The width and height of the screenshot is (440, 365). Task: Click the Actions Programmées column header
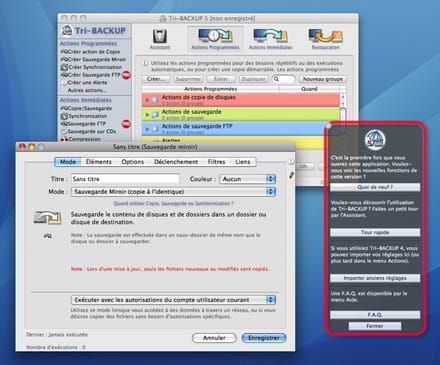[x=210, y=89]
